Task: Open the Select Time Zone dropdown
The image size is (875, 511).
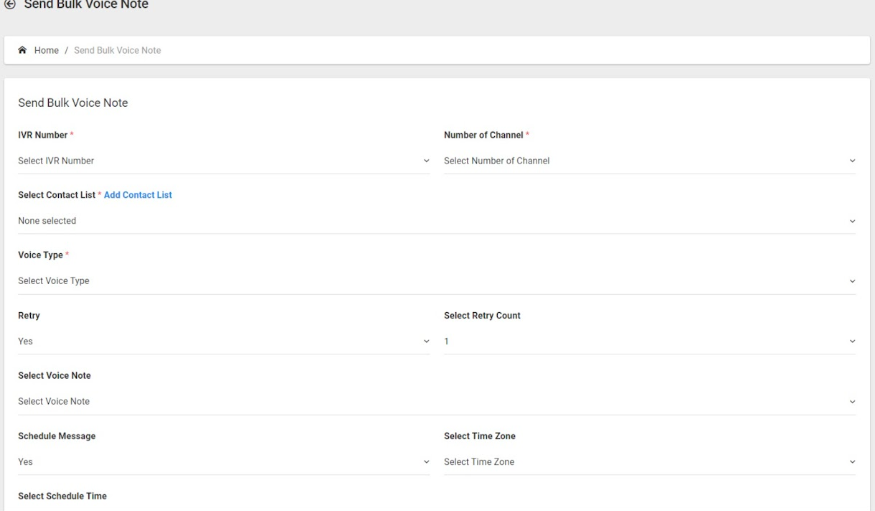Action: [x=650, y=462]
